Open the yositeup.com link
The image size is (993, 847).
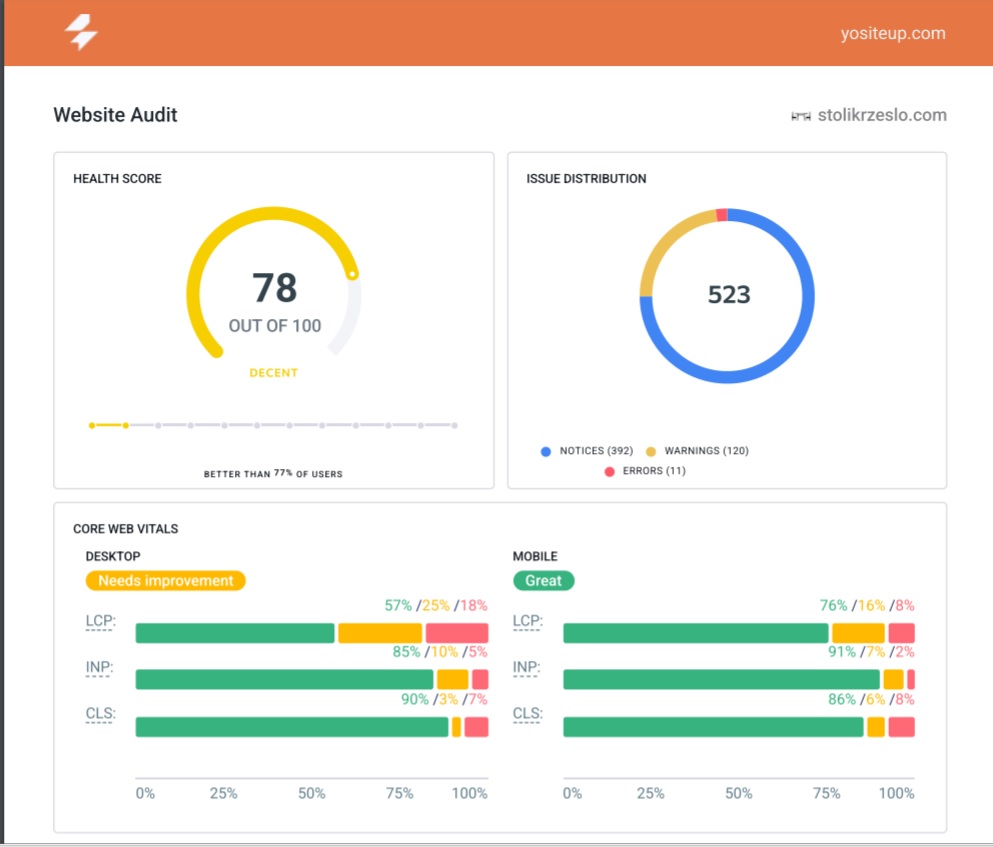[895, 33]
